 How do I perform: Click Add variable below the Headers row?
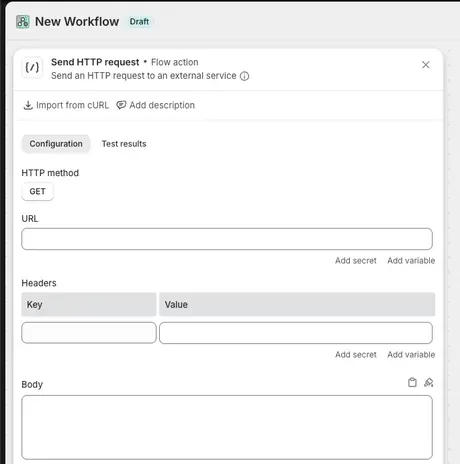411,355
